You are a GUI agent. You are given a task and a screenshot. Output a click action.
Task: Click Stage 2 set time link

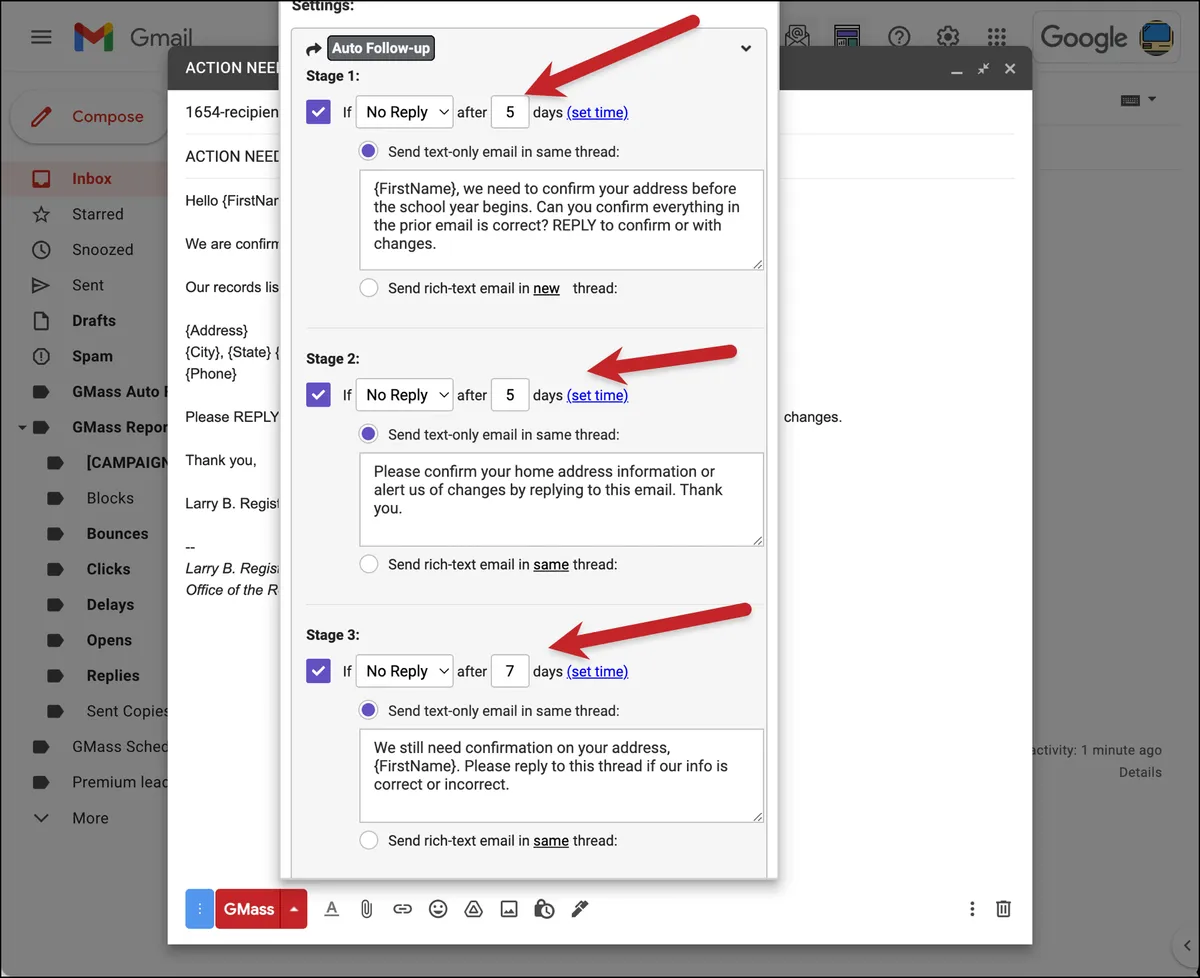pos(597,396)
